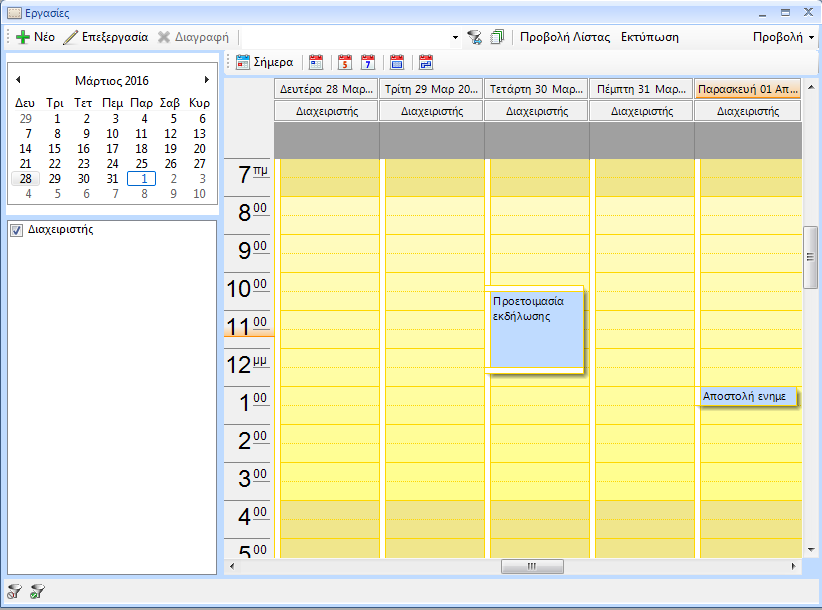This screenshot has width=822, height=610.
Task: Apply filter using green funnel icon at bottom
Action: pos(38,592)
